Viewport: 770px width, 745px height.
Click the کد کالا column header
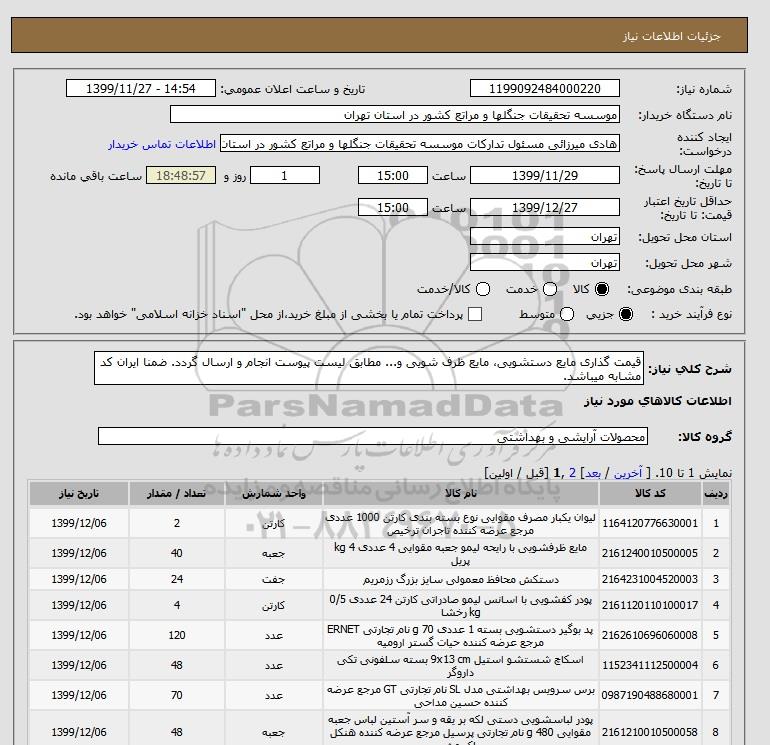[650, 494]
